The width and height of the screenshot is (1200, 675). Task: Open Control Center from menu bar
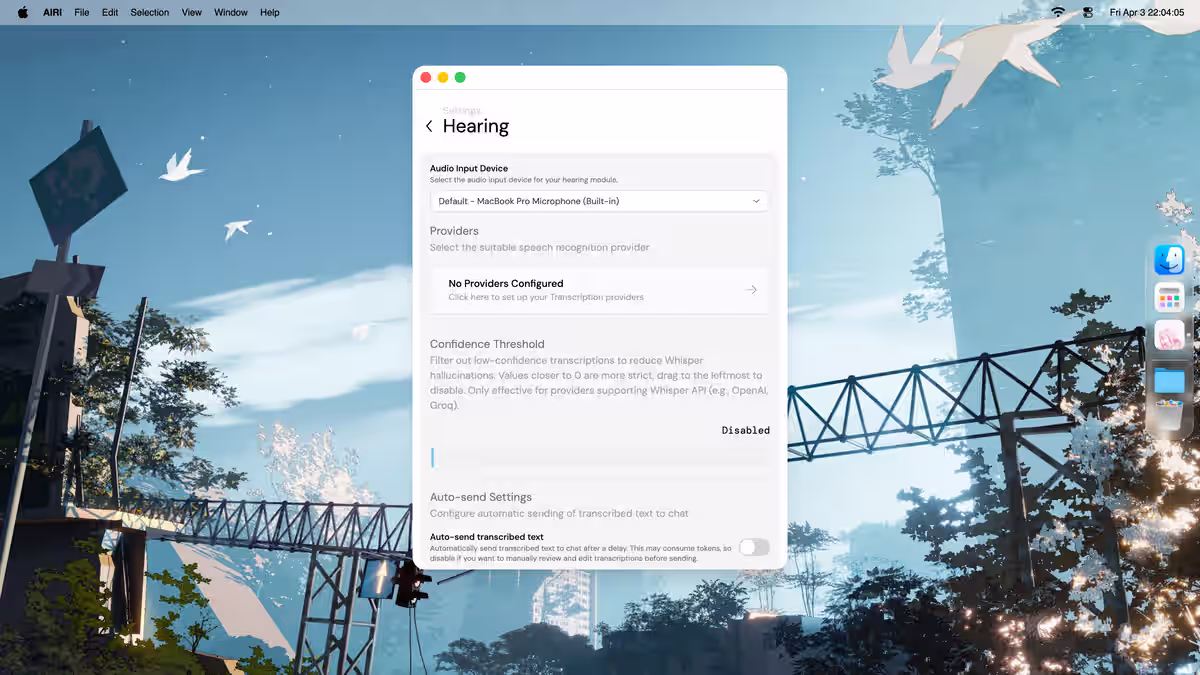(1088, 12)
